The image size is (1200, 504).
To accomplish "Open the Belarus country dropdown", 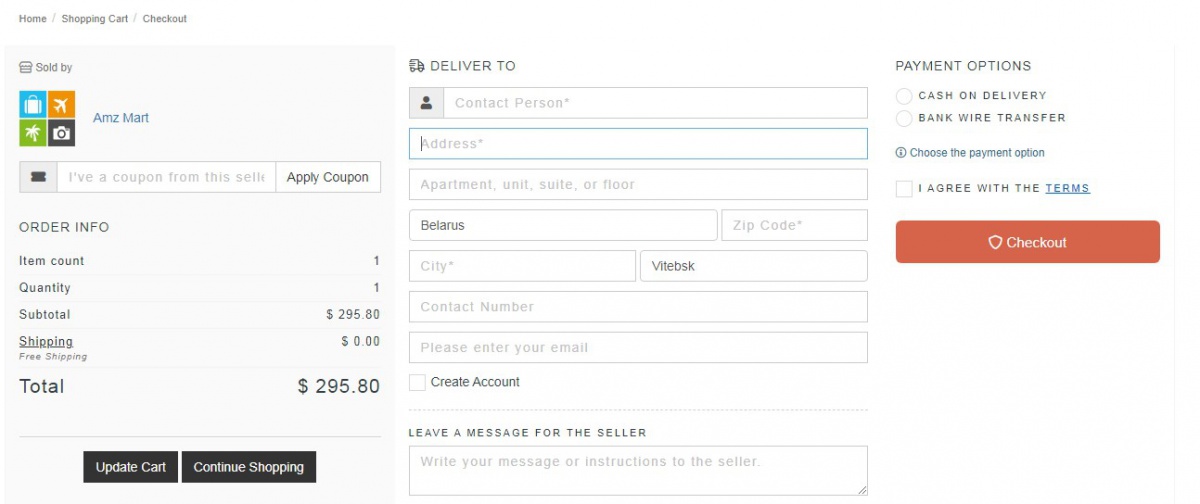I will point(562,225).
